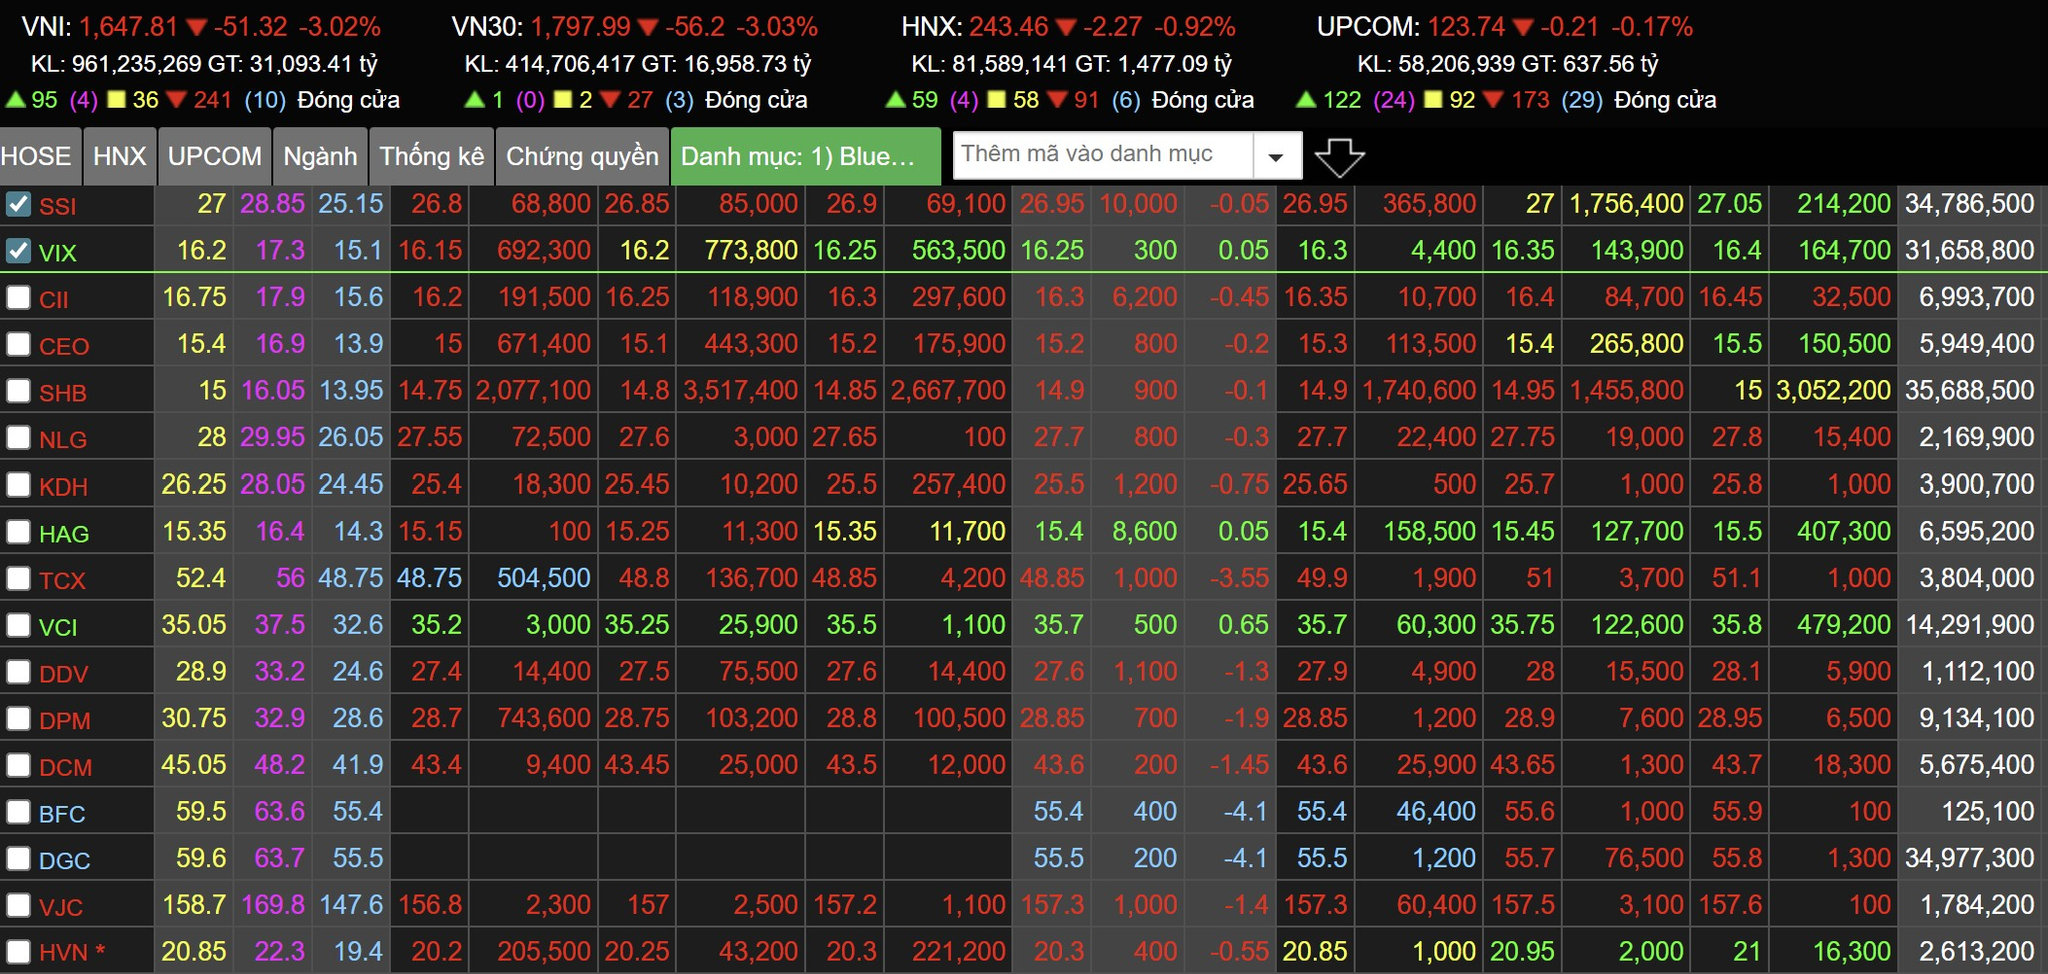Image resolution: width=2048 pixels, height=974 pixels.
Task: Focus the 'Thêm mã vào danh mục' input field
Action: pos(1103,155)
